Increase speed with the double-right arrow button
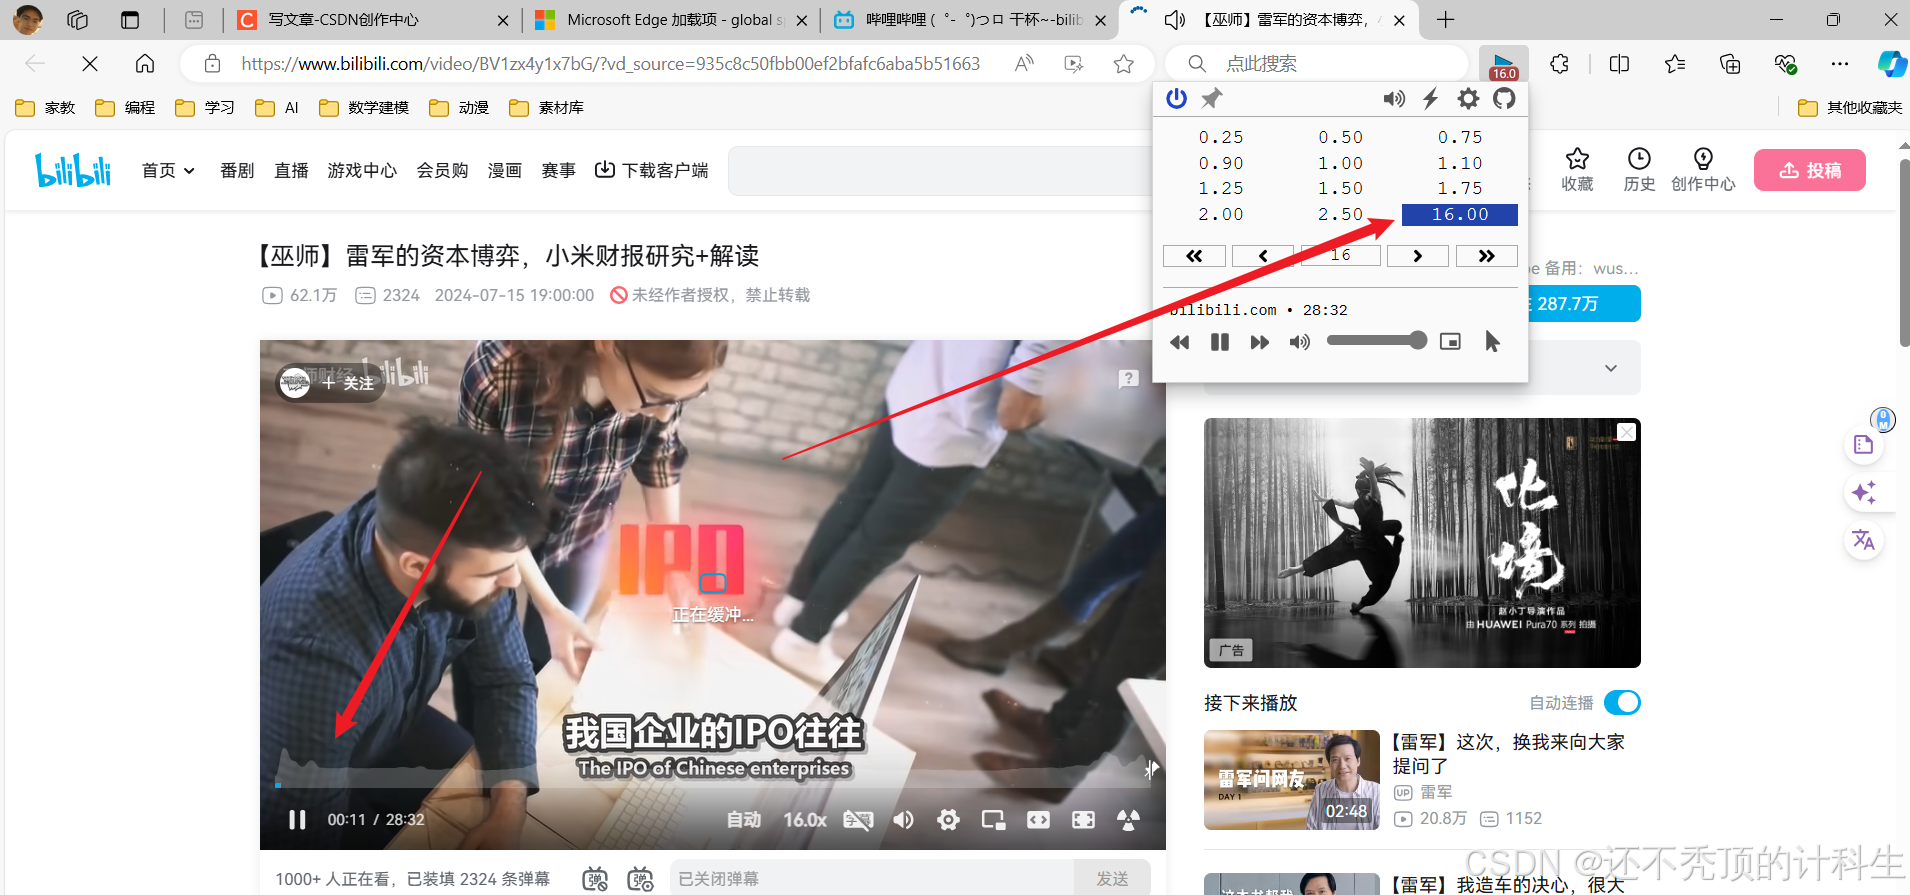Screen dimensions: 1910x895 pyautogui.click(x=1486, y=256)
